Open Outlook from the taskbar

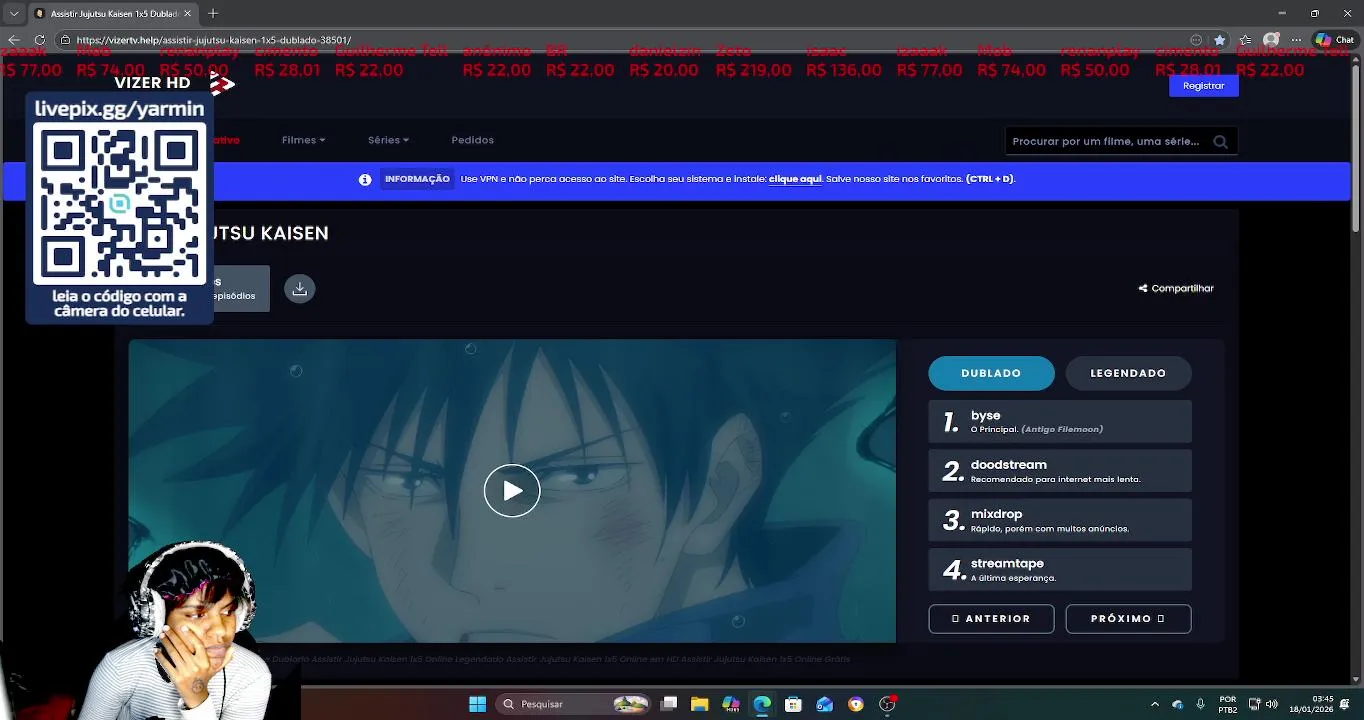click(x=824, y=704)
